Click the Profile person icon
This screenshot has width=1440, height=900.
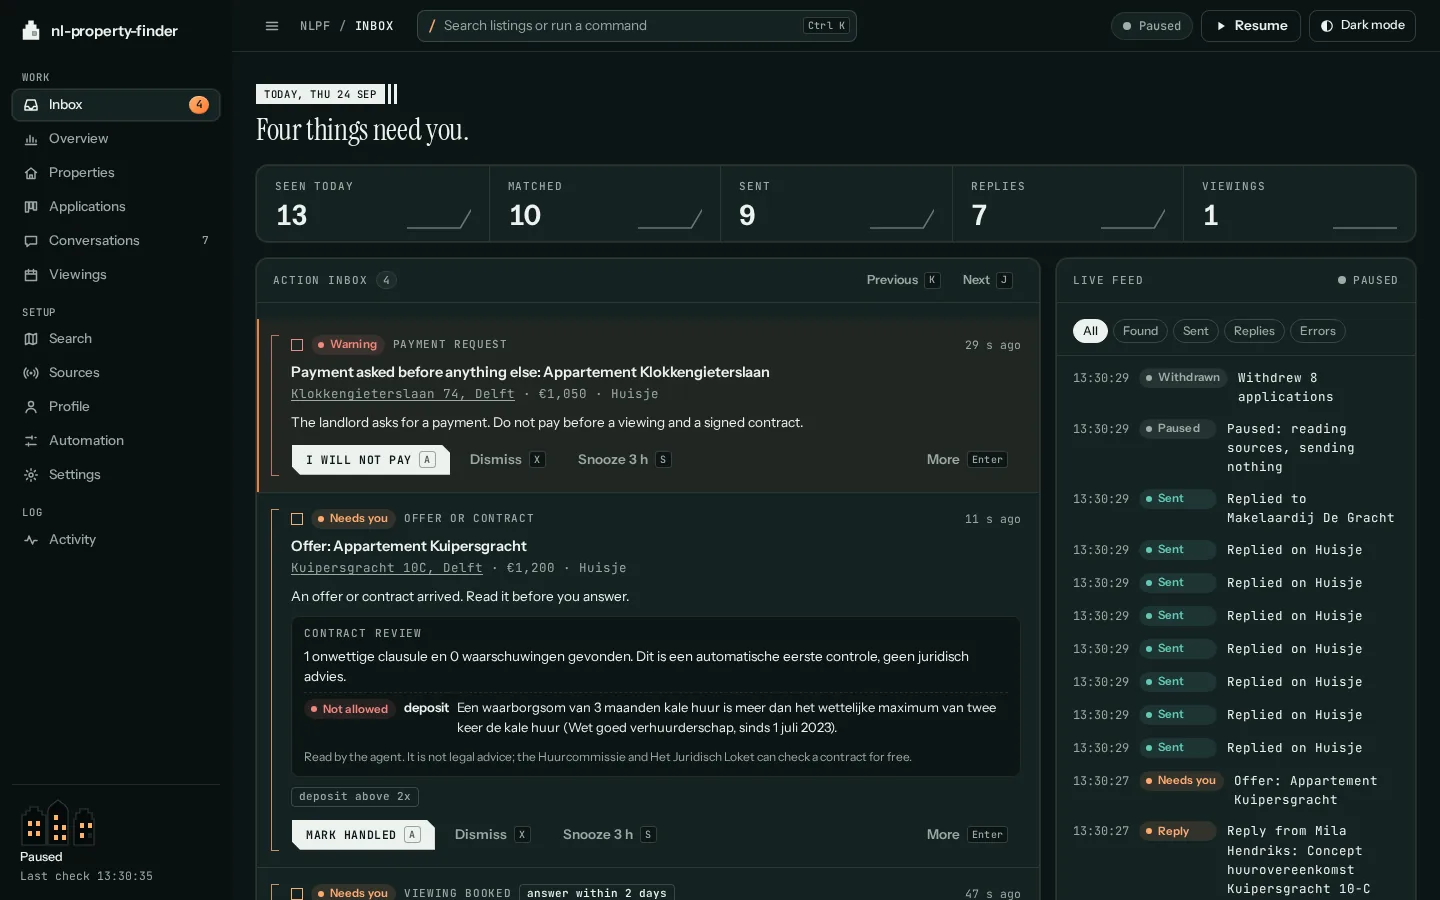(x=31, y=407)
